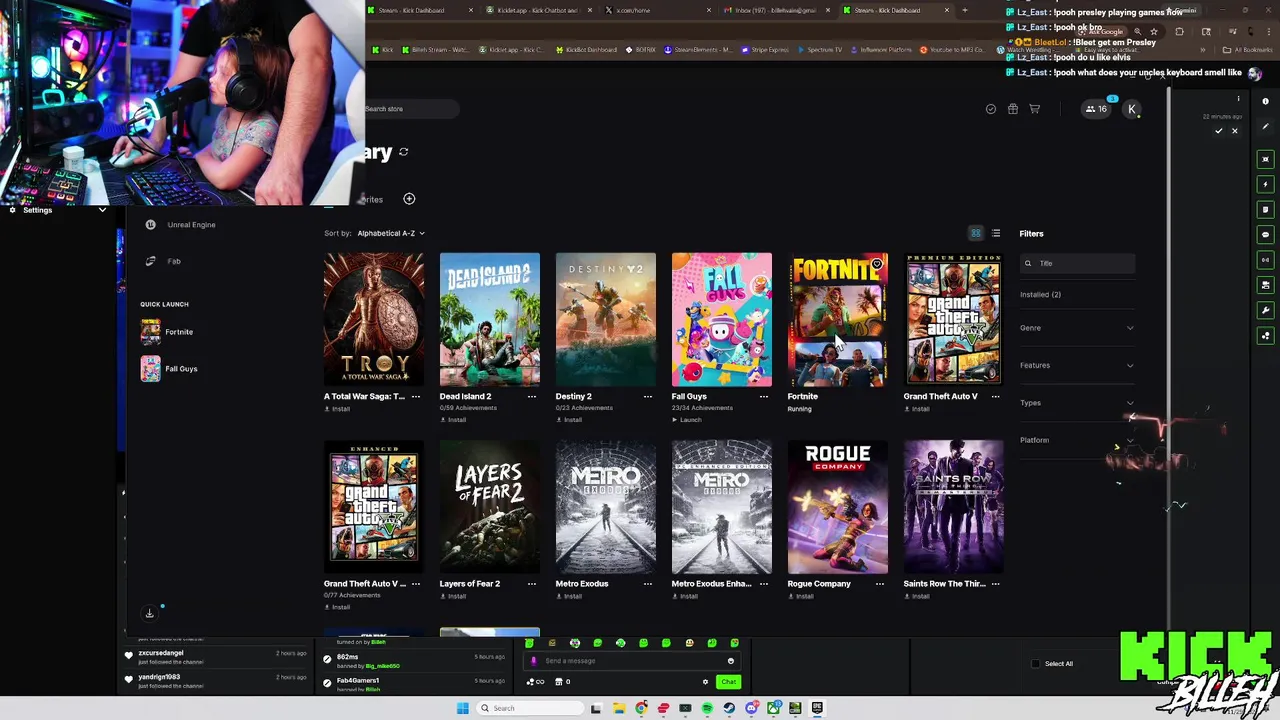This screenshot has width=1280, height=720.
Task: Click the Fab sidebar icon
Action: coord(150,261)
